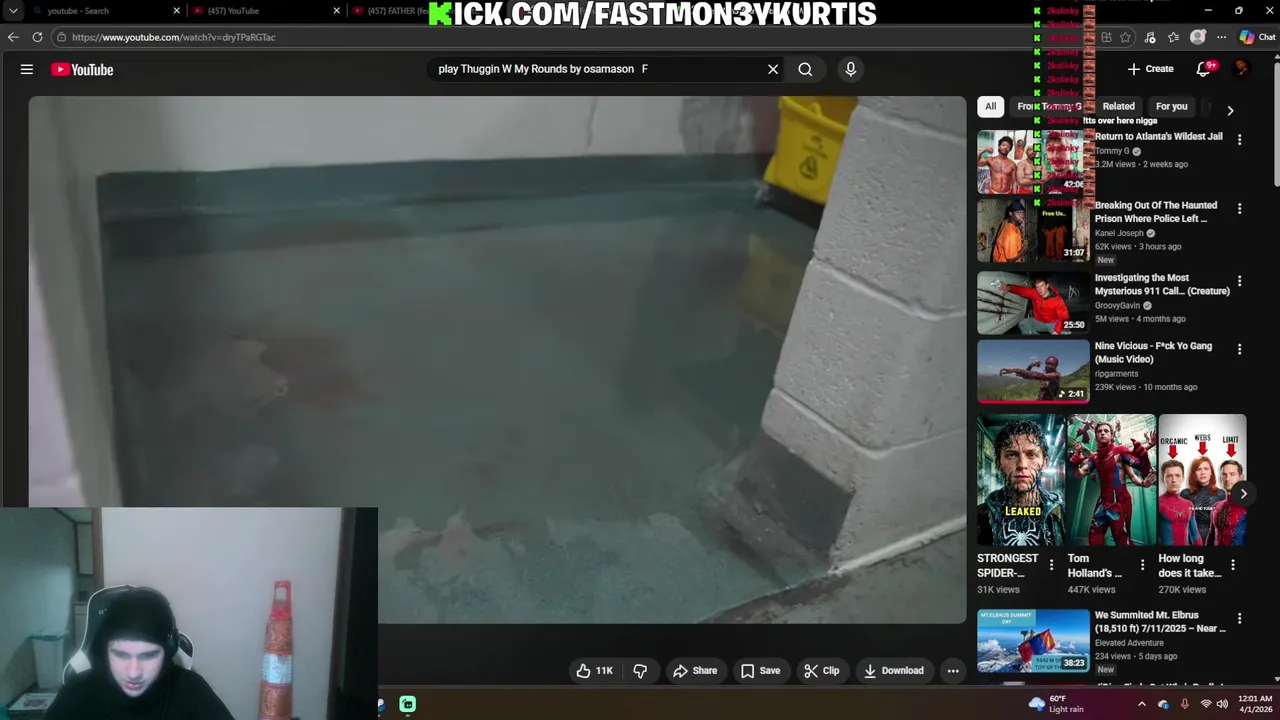Open options for 'STRONGEST SPIDER-' short

[1051, 565]
